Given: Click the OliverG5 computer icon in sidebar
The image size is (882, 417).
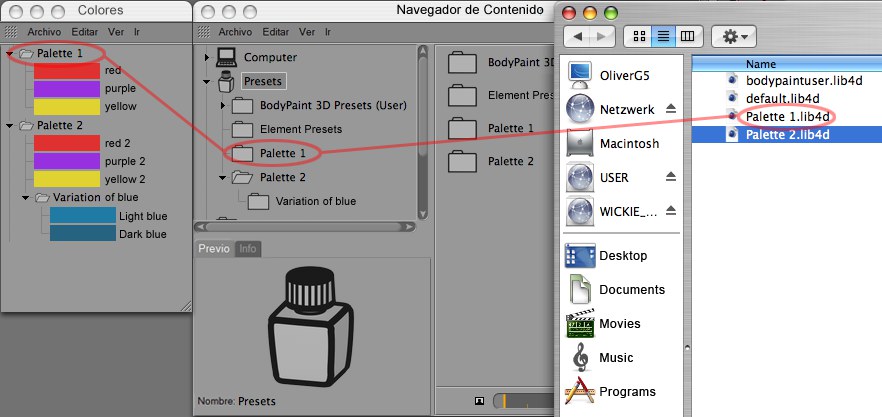Looking at the screenshot, I should 582,73.
